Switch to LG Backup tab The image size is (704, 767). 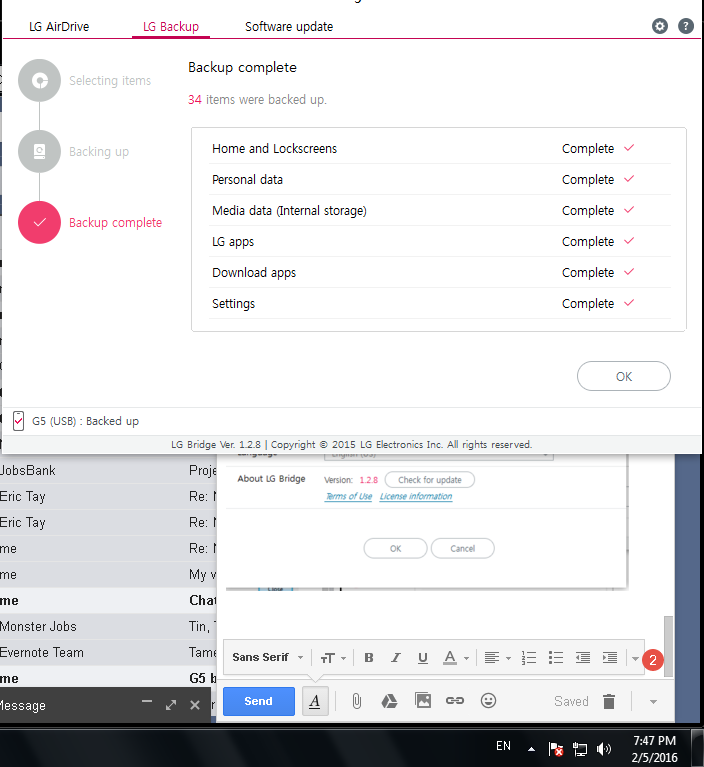pos(171,26)
